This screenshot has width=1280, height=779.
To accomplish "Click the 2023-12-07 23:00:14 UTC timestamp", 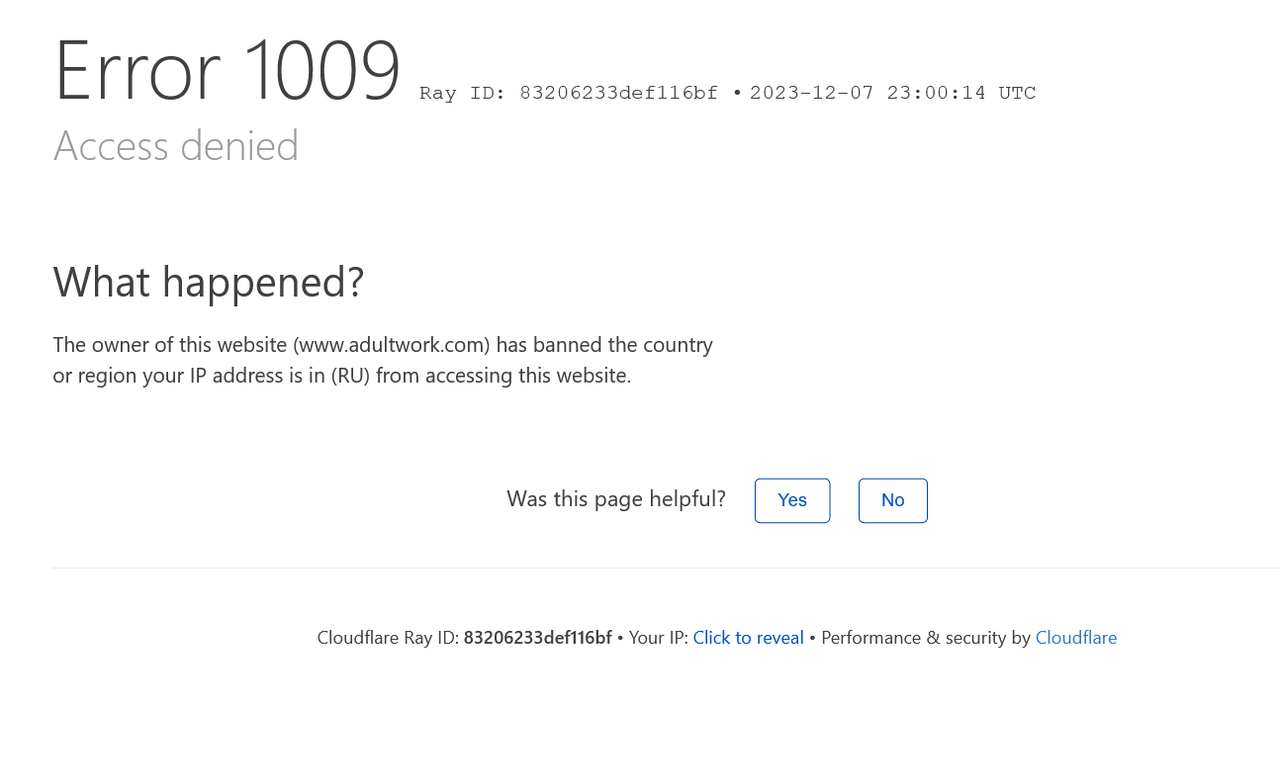I will 892,93.
